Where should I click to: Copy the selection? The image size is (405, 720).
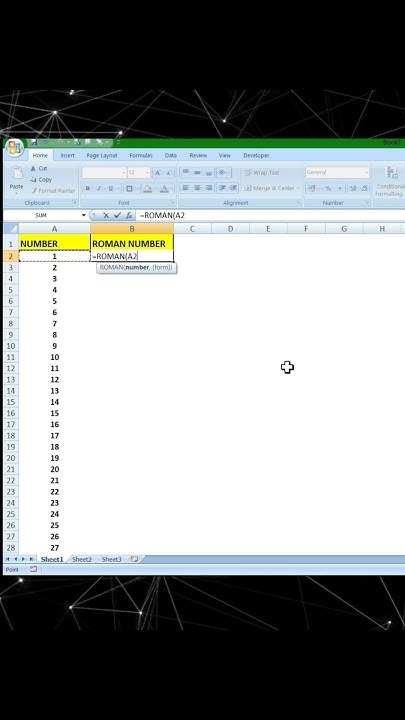click(x=41, y=180)
